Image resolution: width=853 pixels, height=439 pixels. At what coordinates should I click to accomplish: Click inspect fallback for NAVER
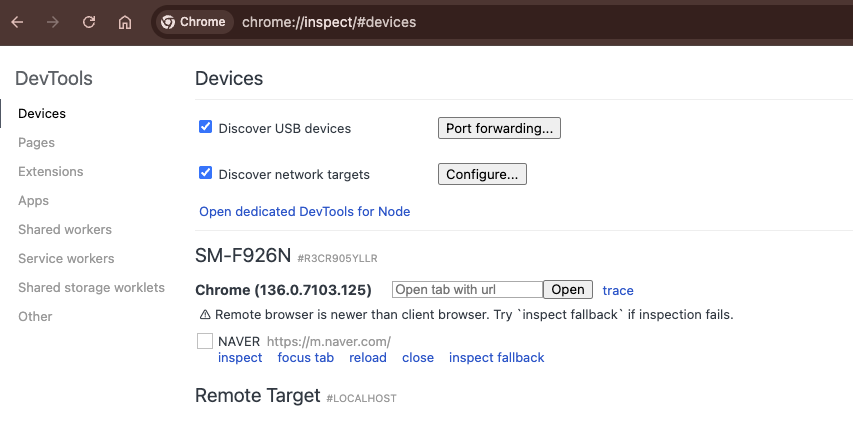(x=497, y=357)
